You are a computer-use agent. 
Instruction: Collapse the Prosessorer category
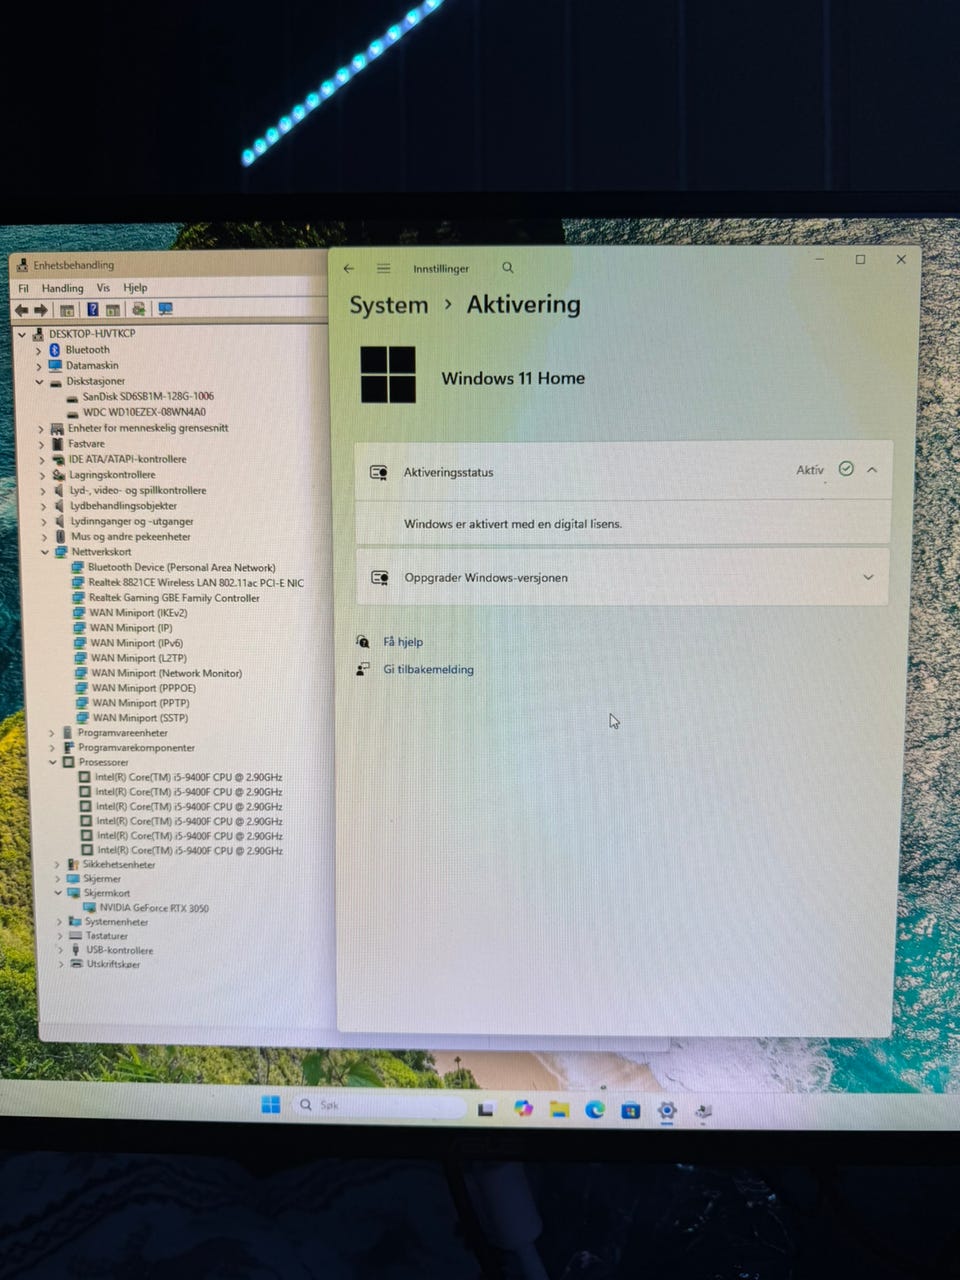tap(53, 762)
